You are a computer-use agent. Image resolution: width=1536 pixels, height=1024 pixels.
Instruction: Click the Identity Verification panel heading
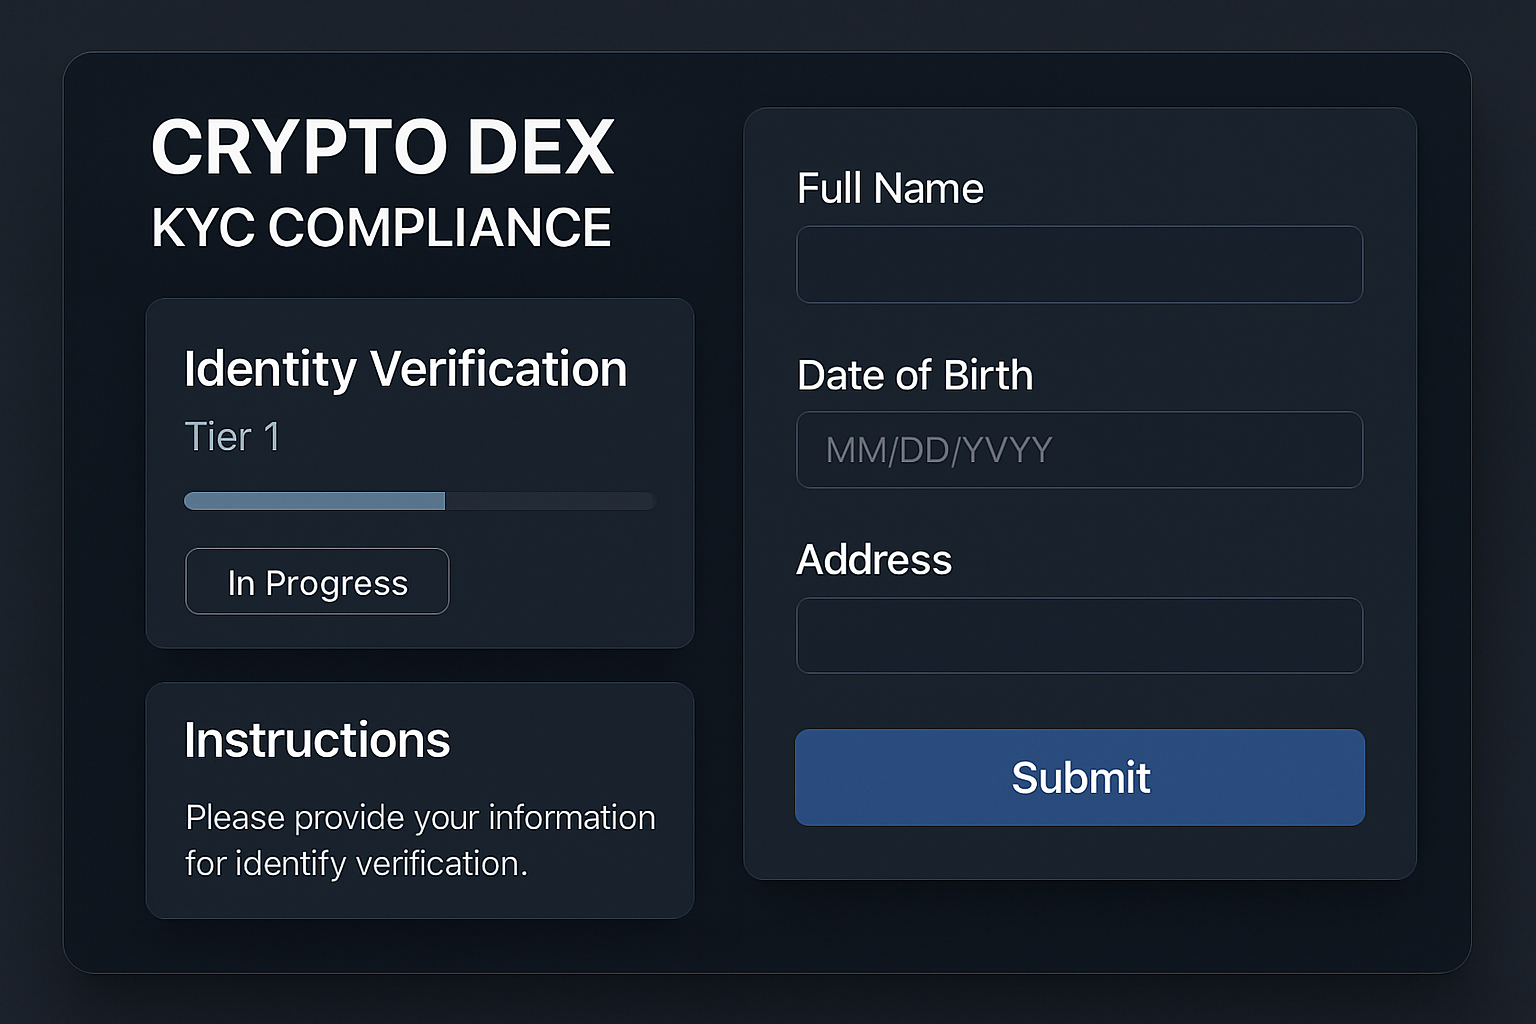point(406,369)
